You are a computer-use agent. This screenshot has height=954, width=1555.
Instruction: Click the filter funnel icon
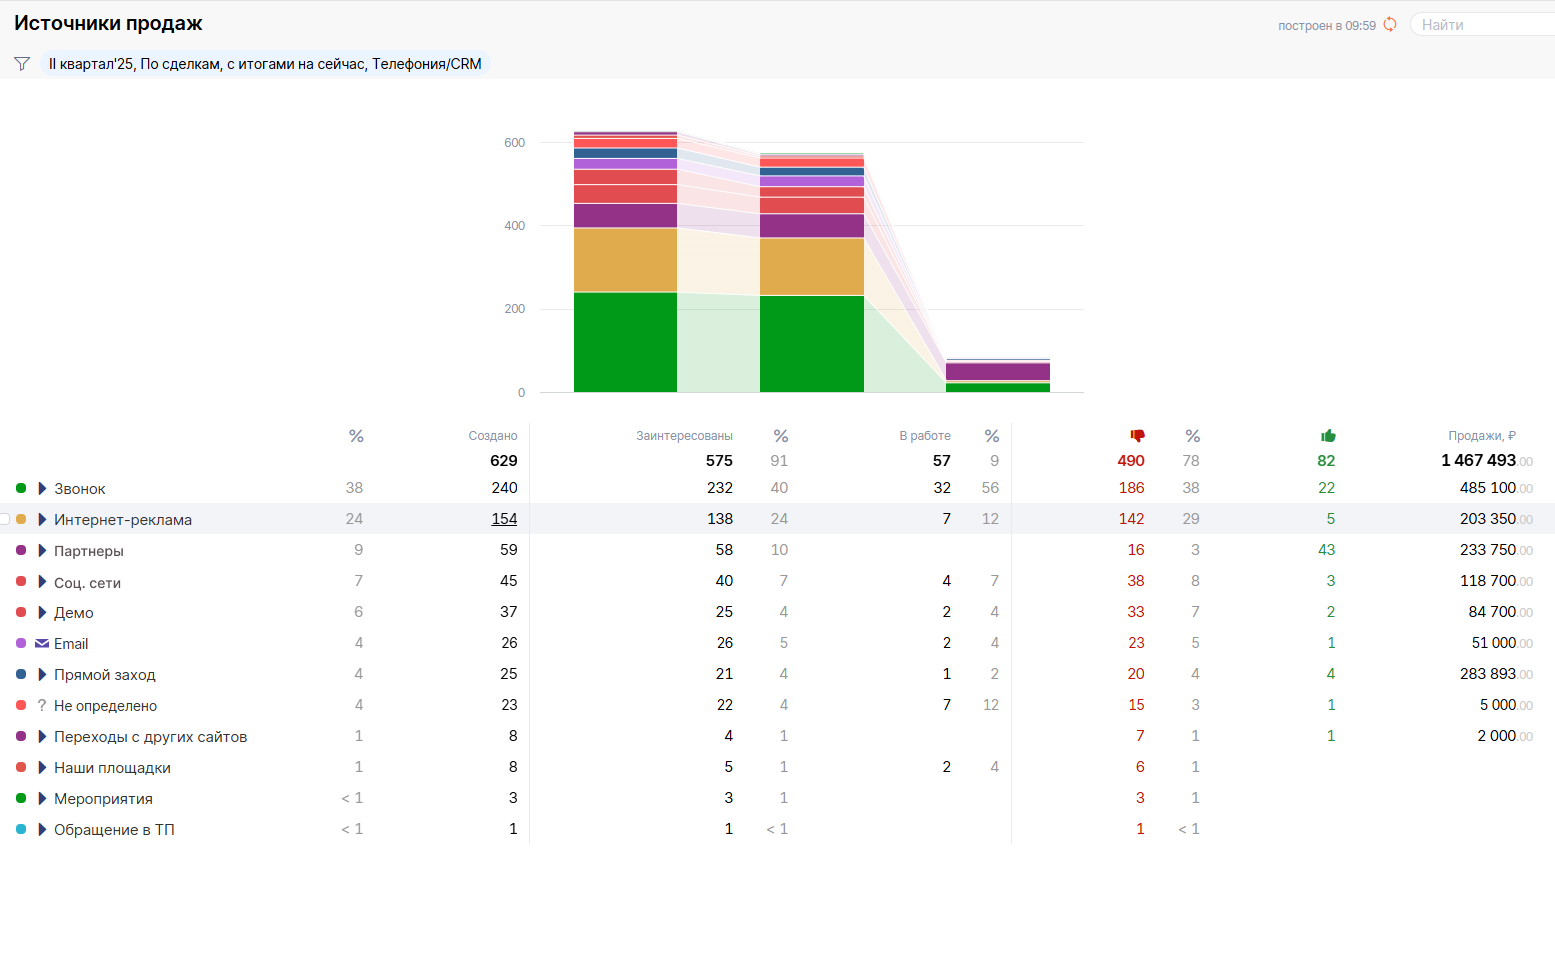pyautogui.click(x=22, y=64)
